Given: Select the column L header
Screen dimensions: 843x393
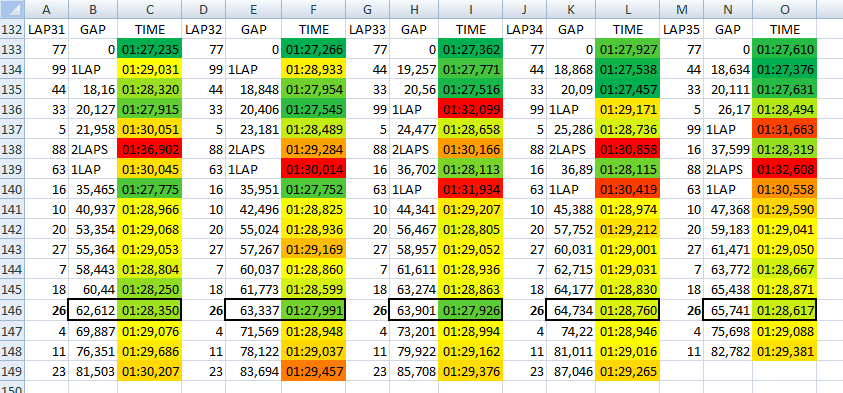Looking at the screenshot, I should [627, 9].
